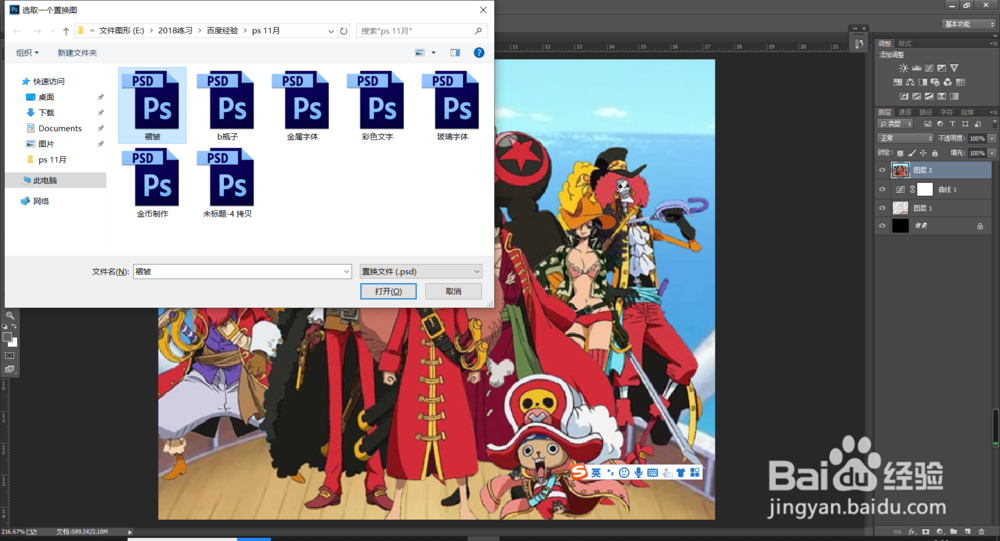Hide 图层 1 layer
This screenshot has width=1000, height=541.
882,207
